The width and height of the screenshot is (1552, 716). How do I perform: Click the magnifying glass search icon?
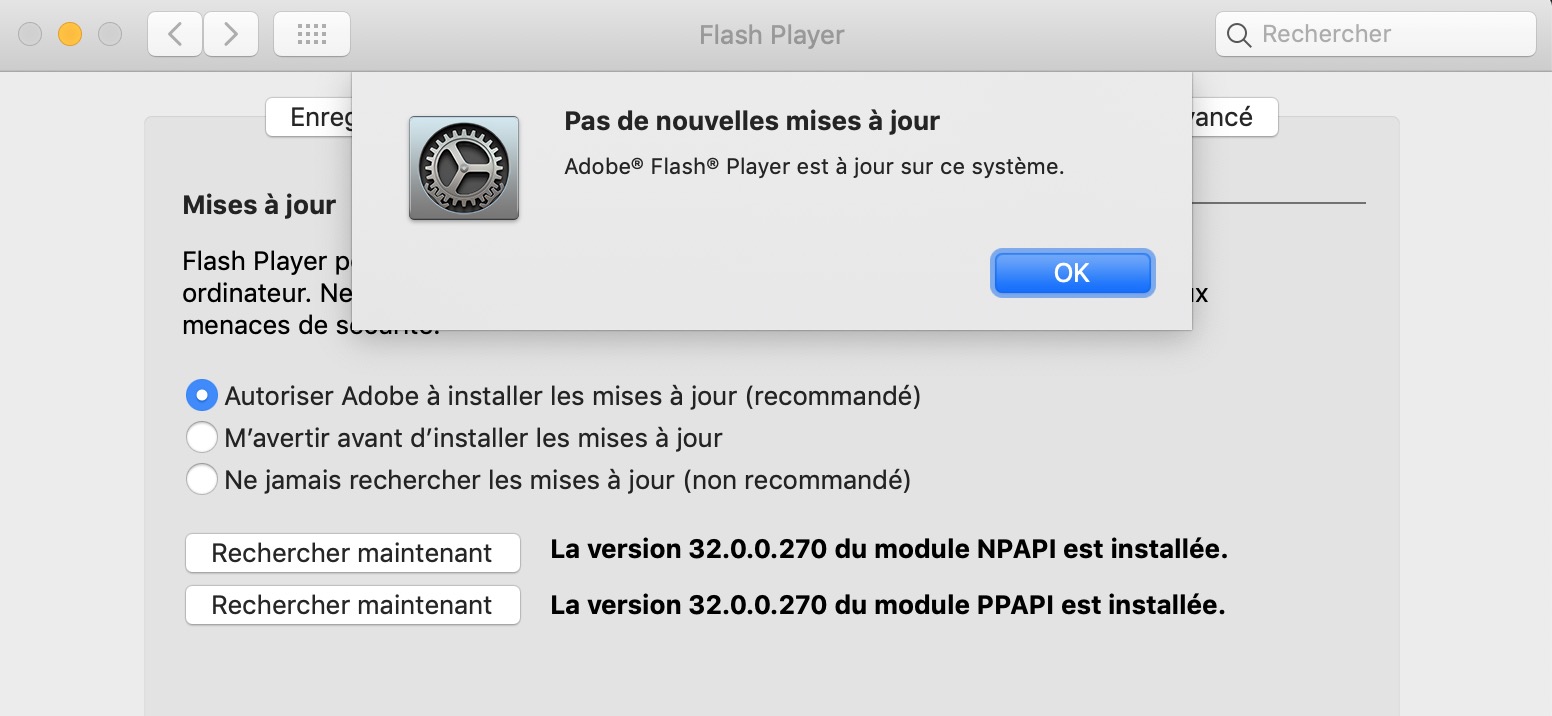tap(1239, 35)
